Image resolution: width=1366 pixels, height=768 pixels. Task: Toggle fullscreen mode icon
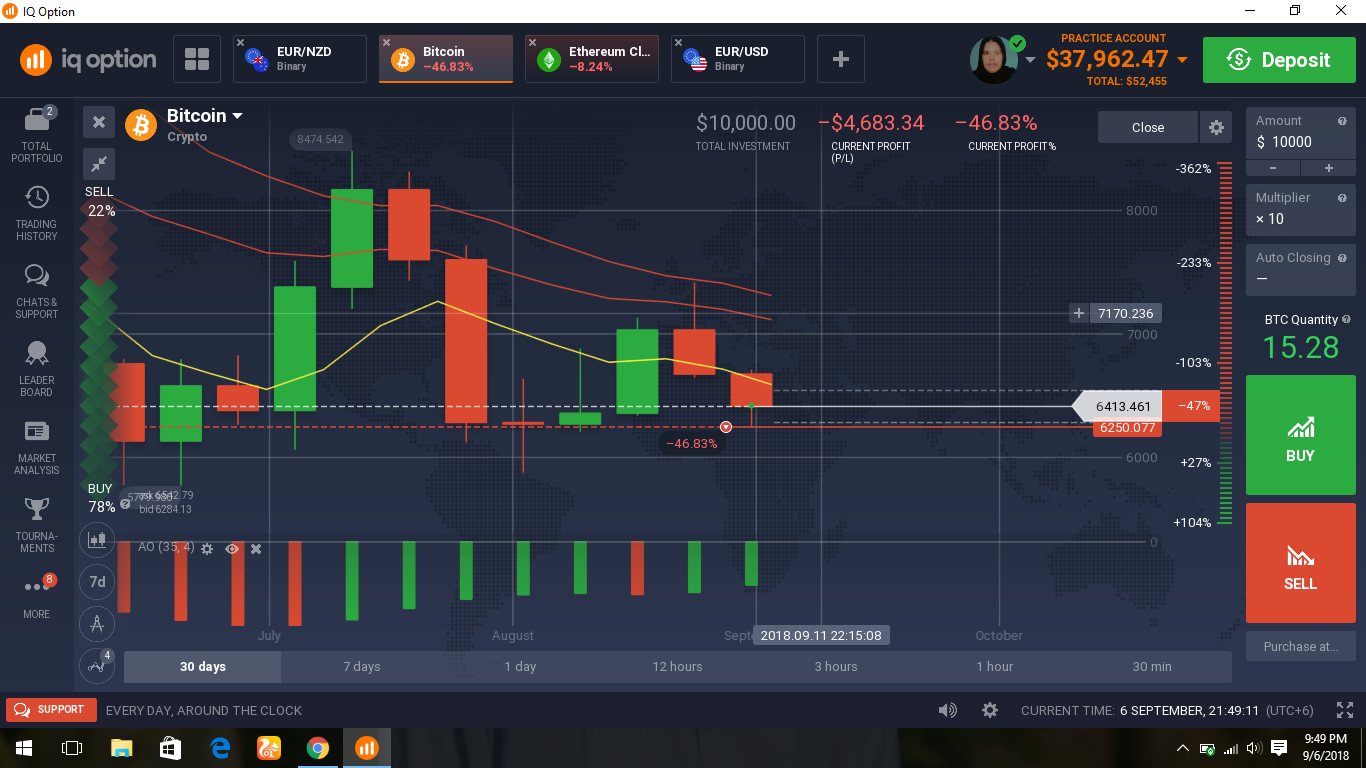pos(1345,710)
